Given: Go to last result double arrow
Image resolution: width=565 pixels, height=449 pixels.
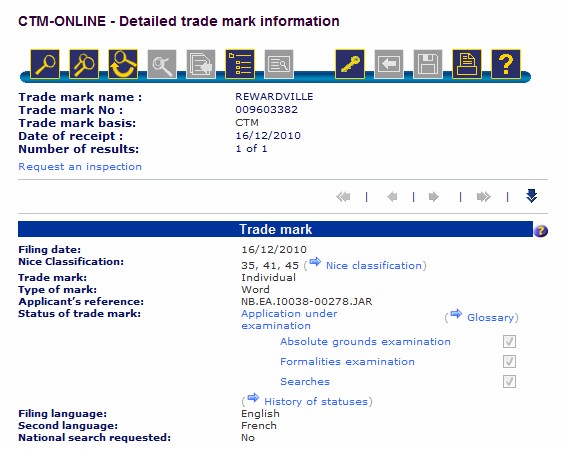Looking at the screenshot, I should tap(484, 197).
